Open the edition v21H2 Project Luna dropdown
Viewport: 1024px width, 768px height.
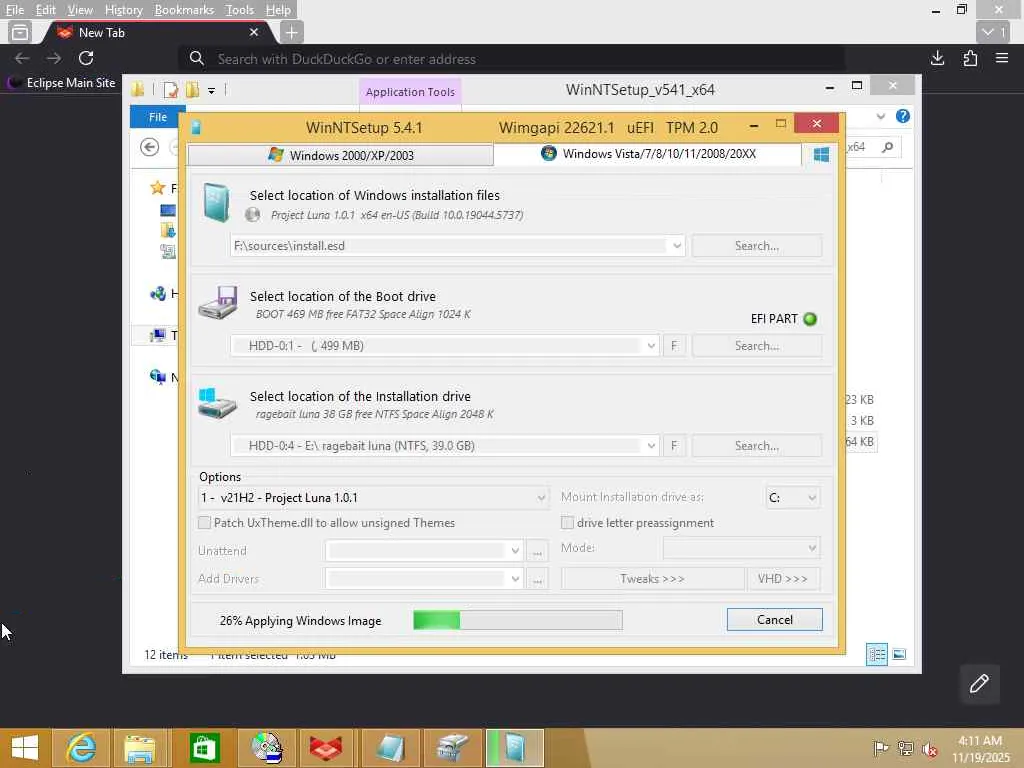(373, 498)
